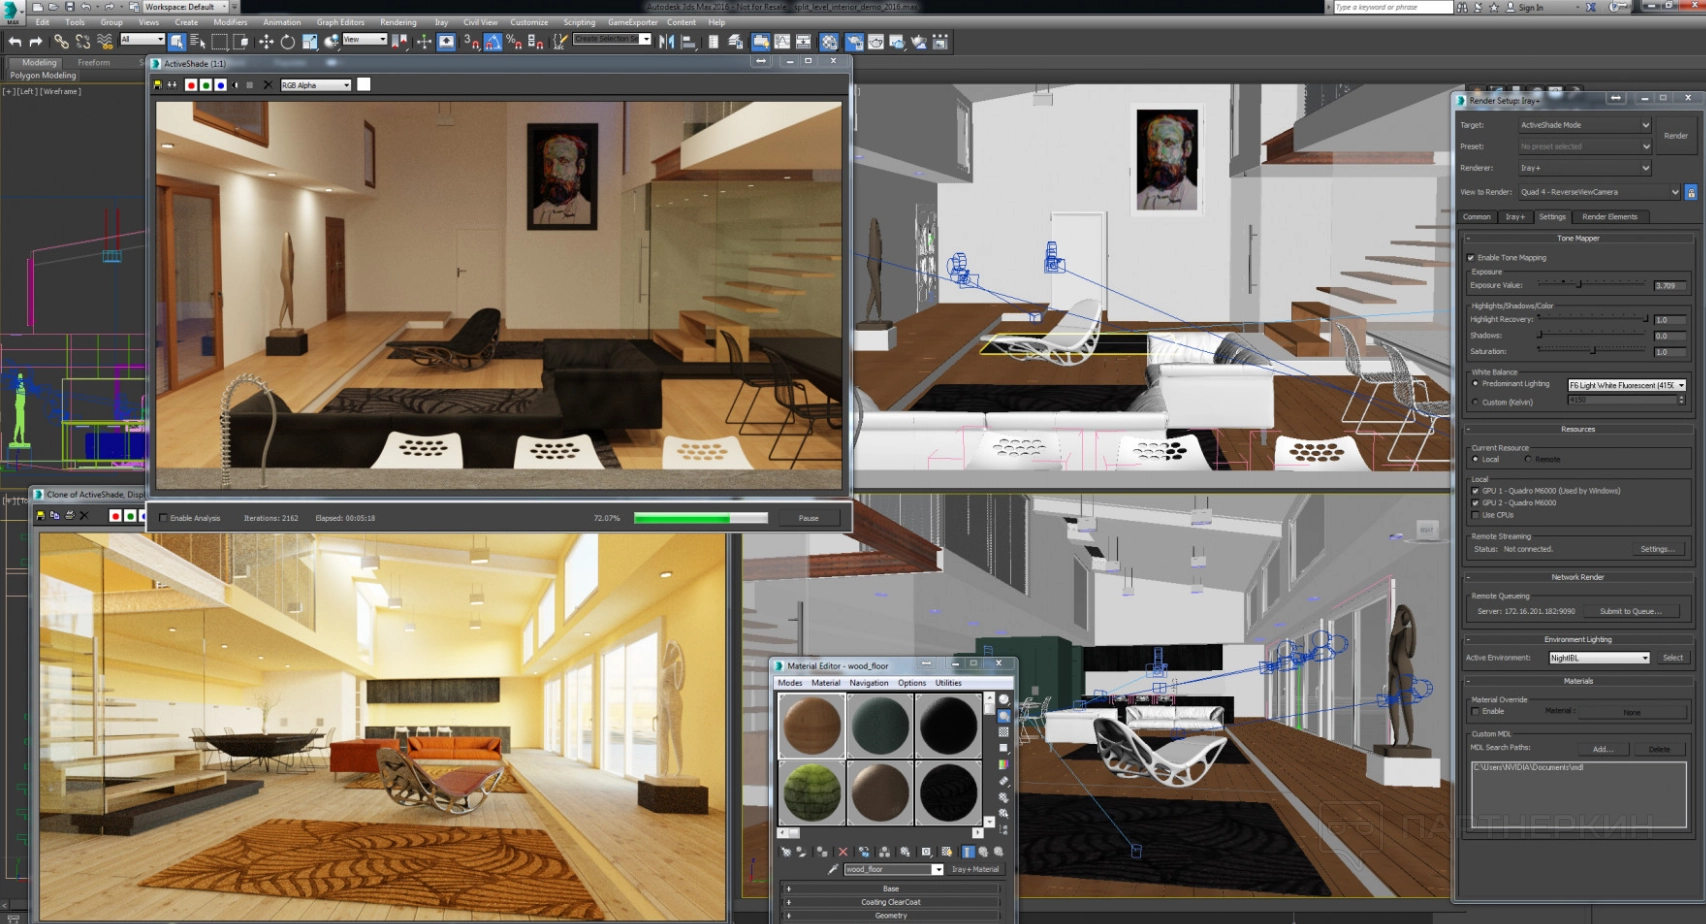Switch to the Render Elements tab

tap(1609, 217)
